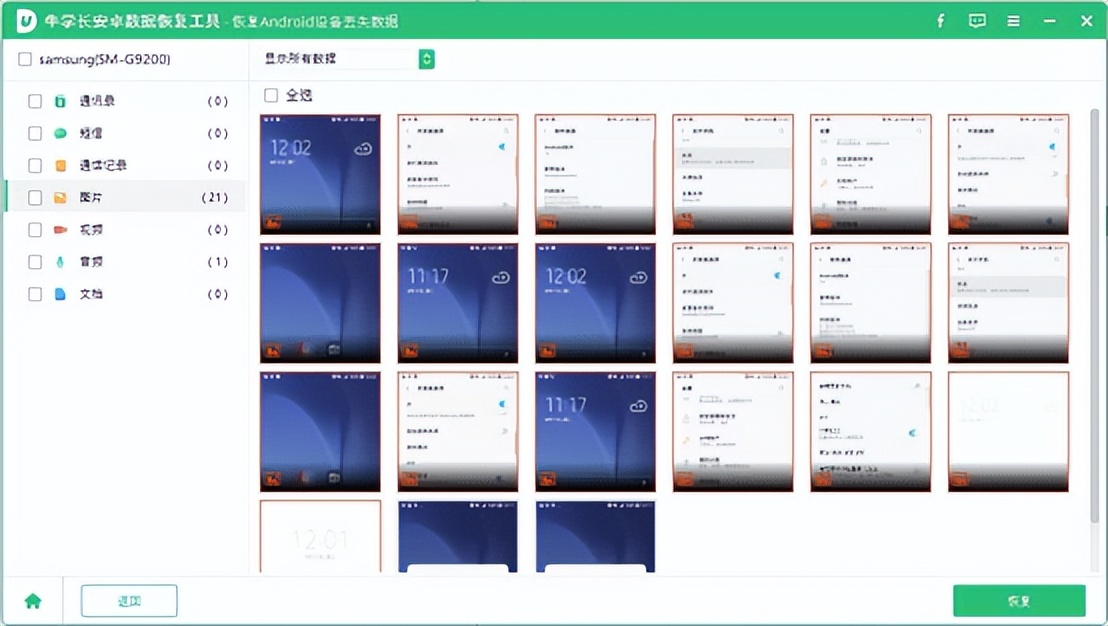Click the contacts (通讯录) category icon
1108x626 pixels.
(60, 101)
